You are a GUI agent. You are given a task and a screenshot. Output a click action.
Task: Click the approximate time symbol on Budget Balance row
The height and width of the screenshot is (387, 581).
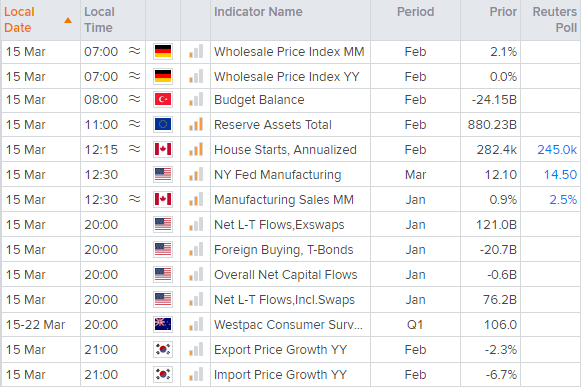pos(135,99)
